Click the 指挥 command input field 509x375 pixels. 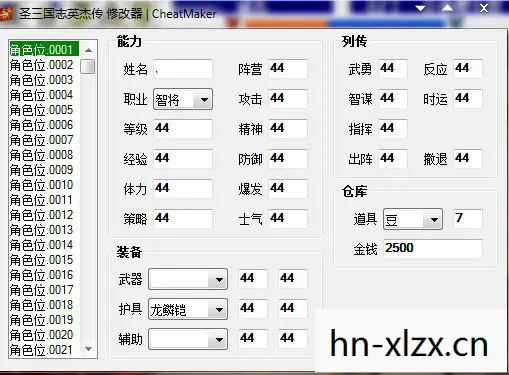(x=393, y=129)
